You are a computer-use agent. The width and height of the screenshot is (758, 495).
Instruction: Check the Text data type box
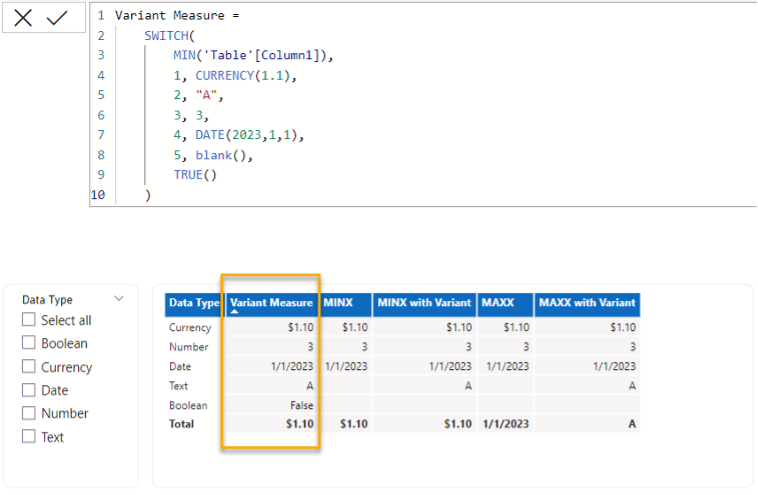(x=29, y=437)
